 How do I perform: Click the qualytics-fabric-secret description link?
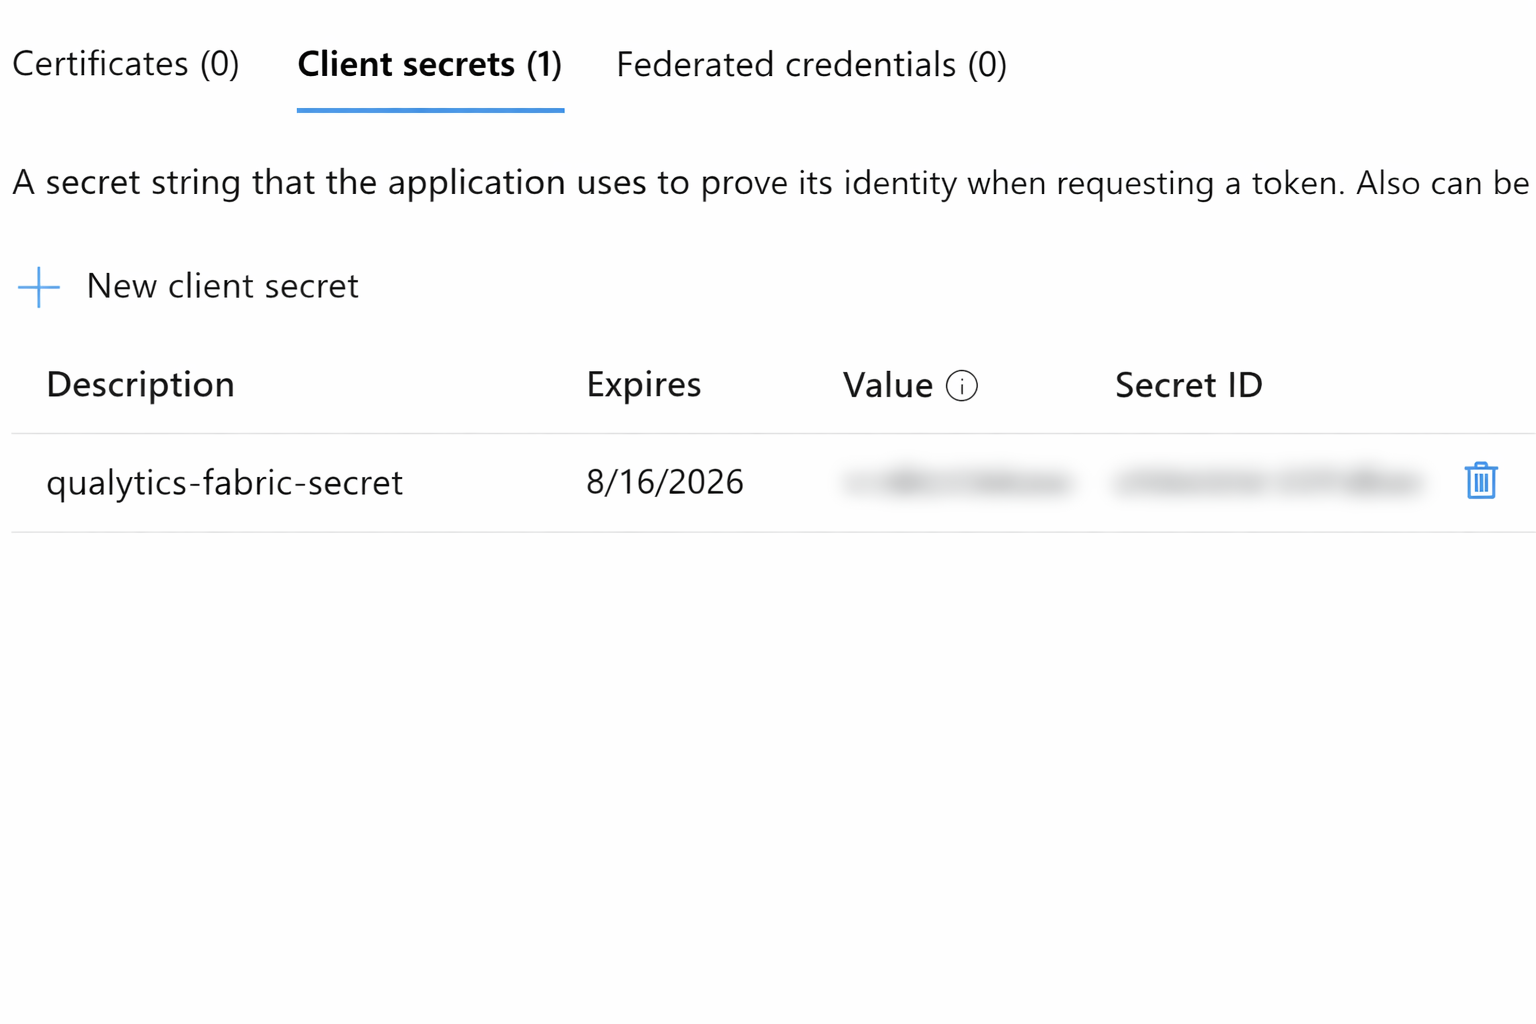pyautogui.click(x=224, y=482)
